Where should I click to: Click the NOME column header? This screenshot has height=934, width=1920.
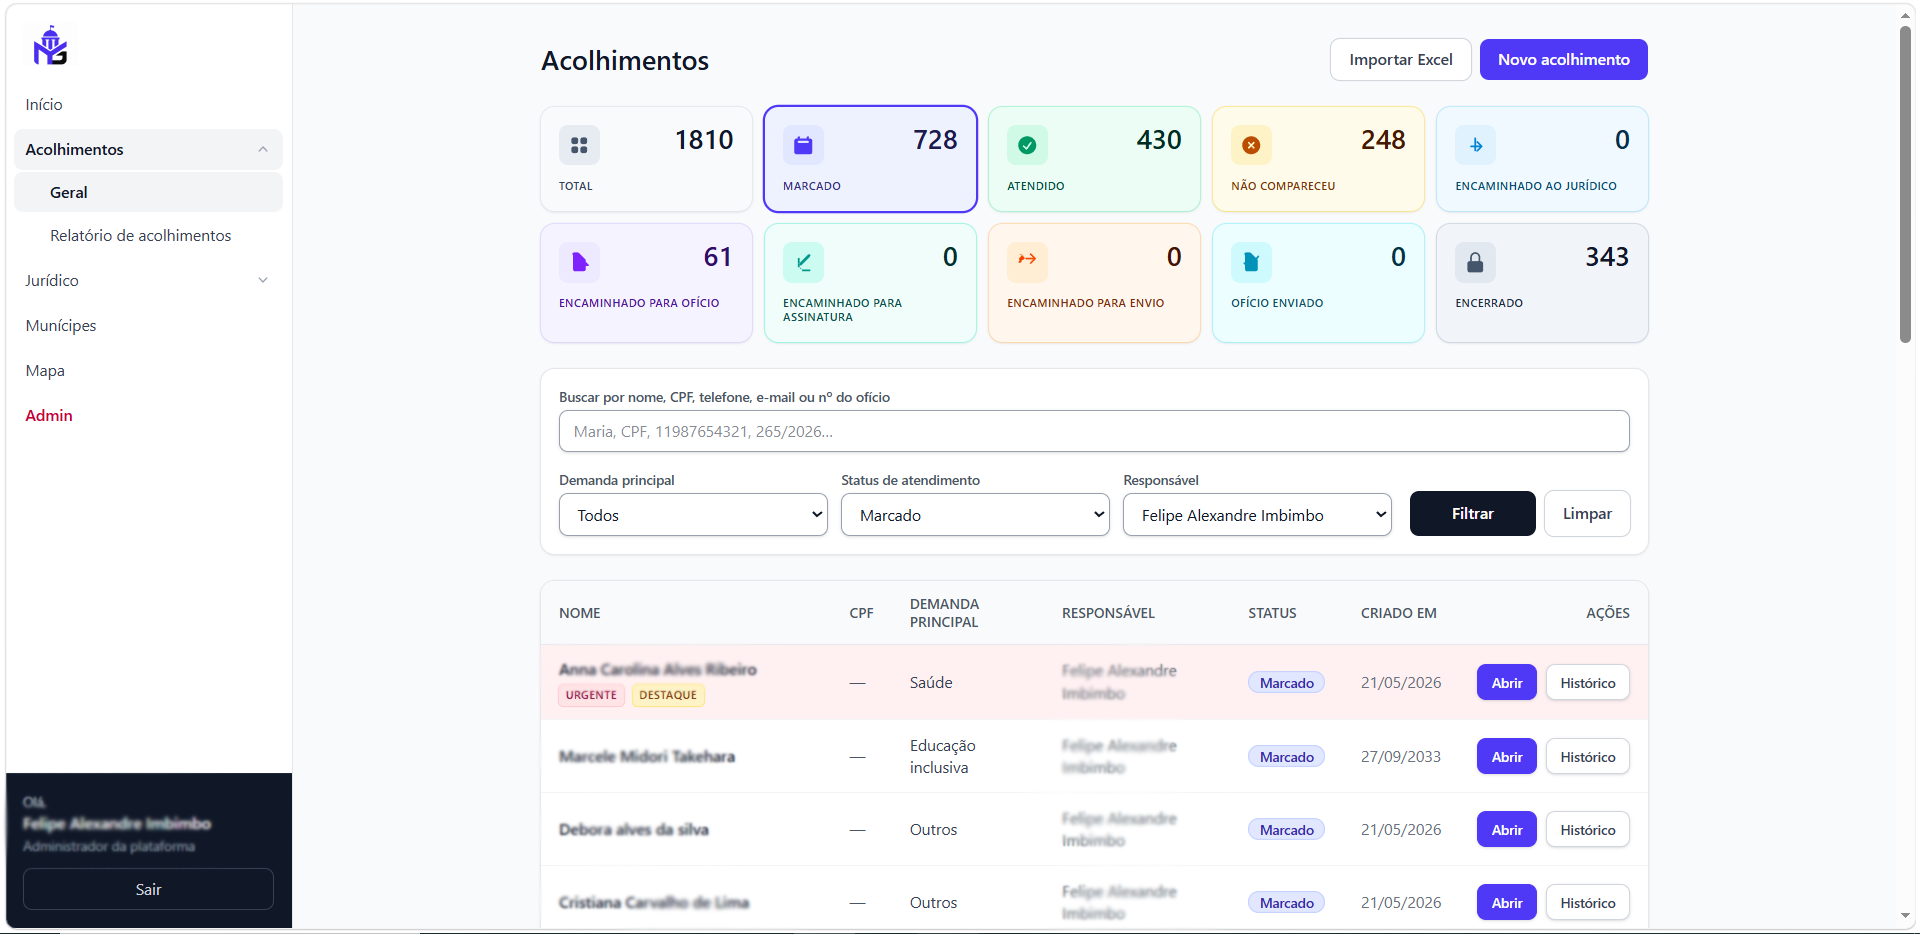pos(580,613)
